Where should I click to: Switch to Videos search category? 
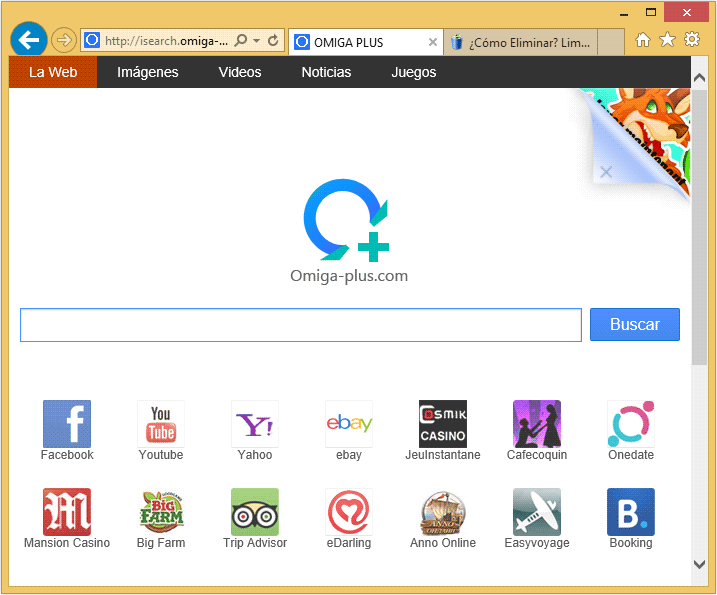pos(240,72)
